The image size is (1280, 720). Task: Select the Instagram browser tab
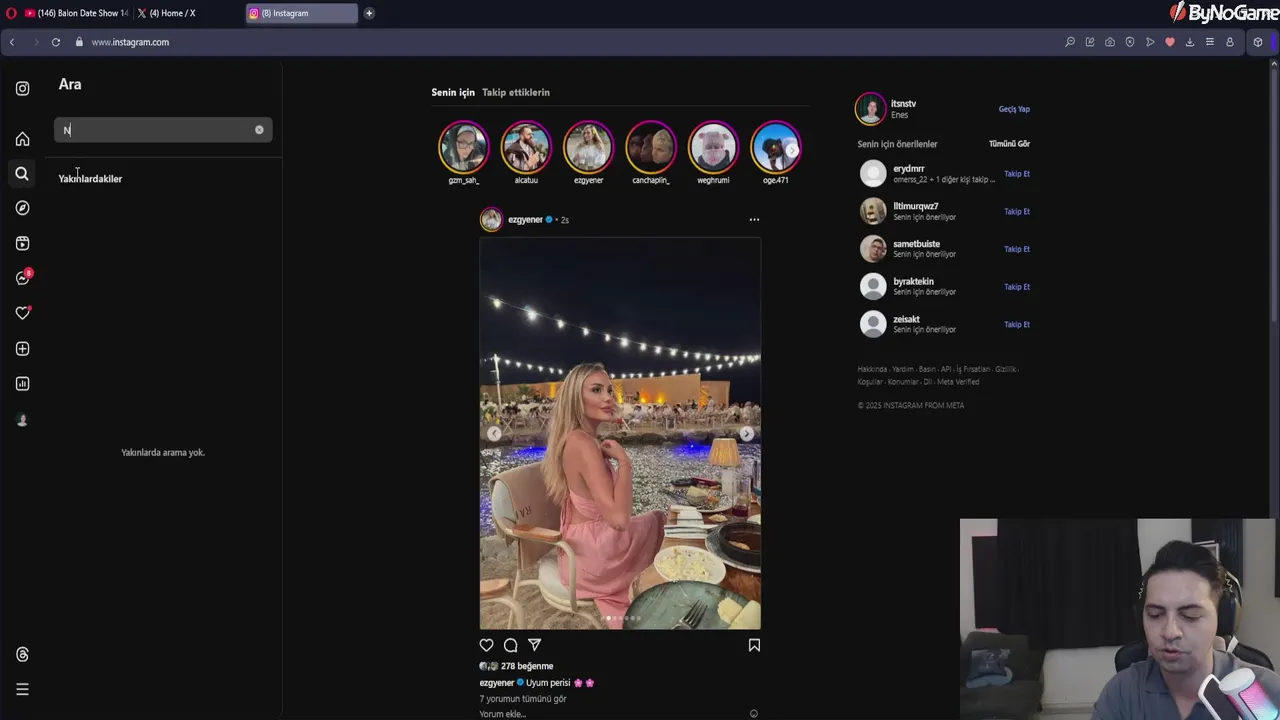(x=302, y=13)
